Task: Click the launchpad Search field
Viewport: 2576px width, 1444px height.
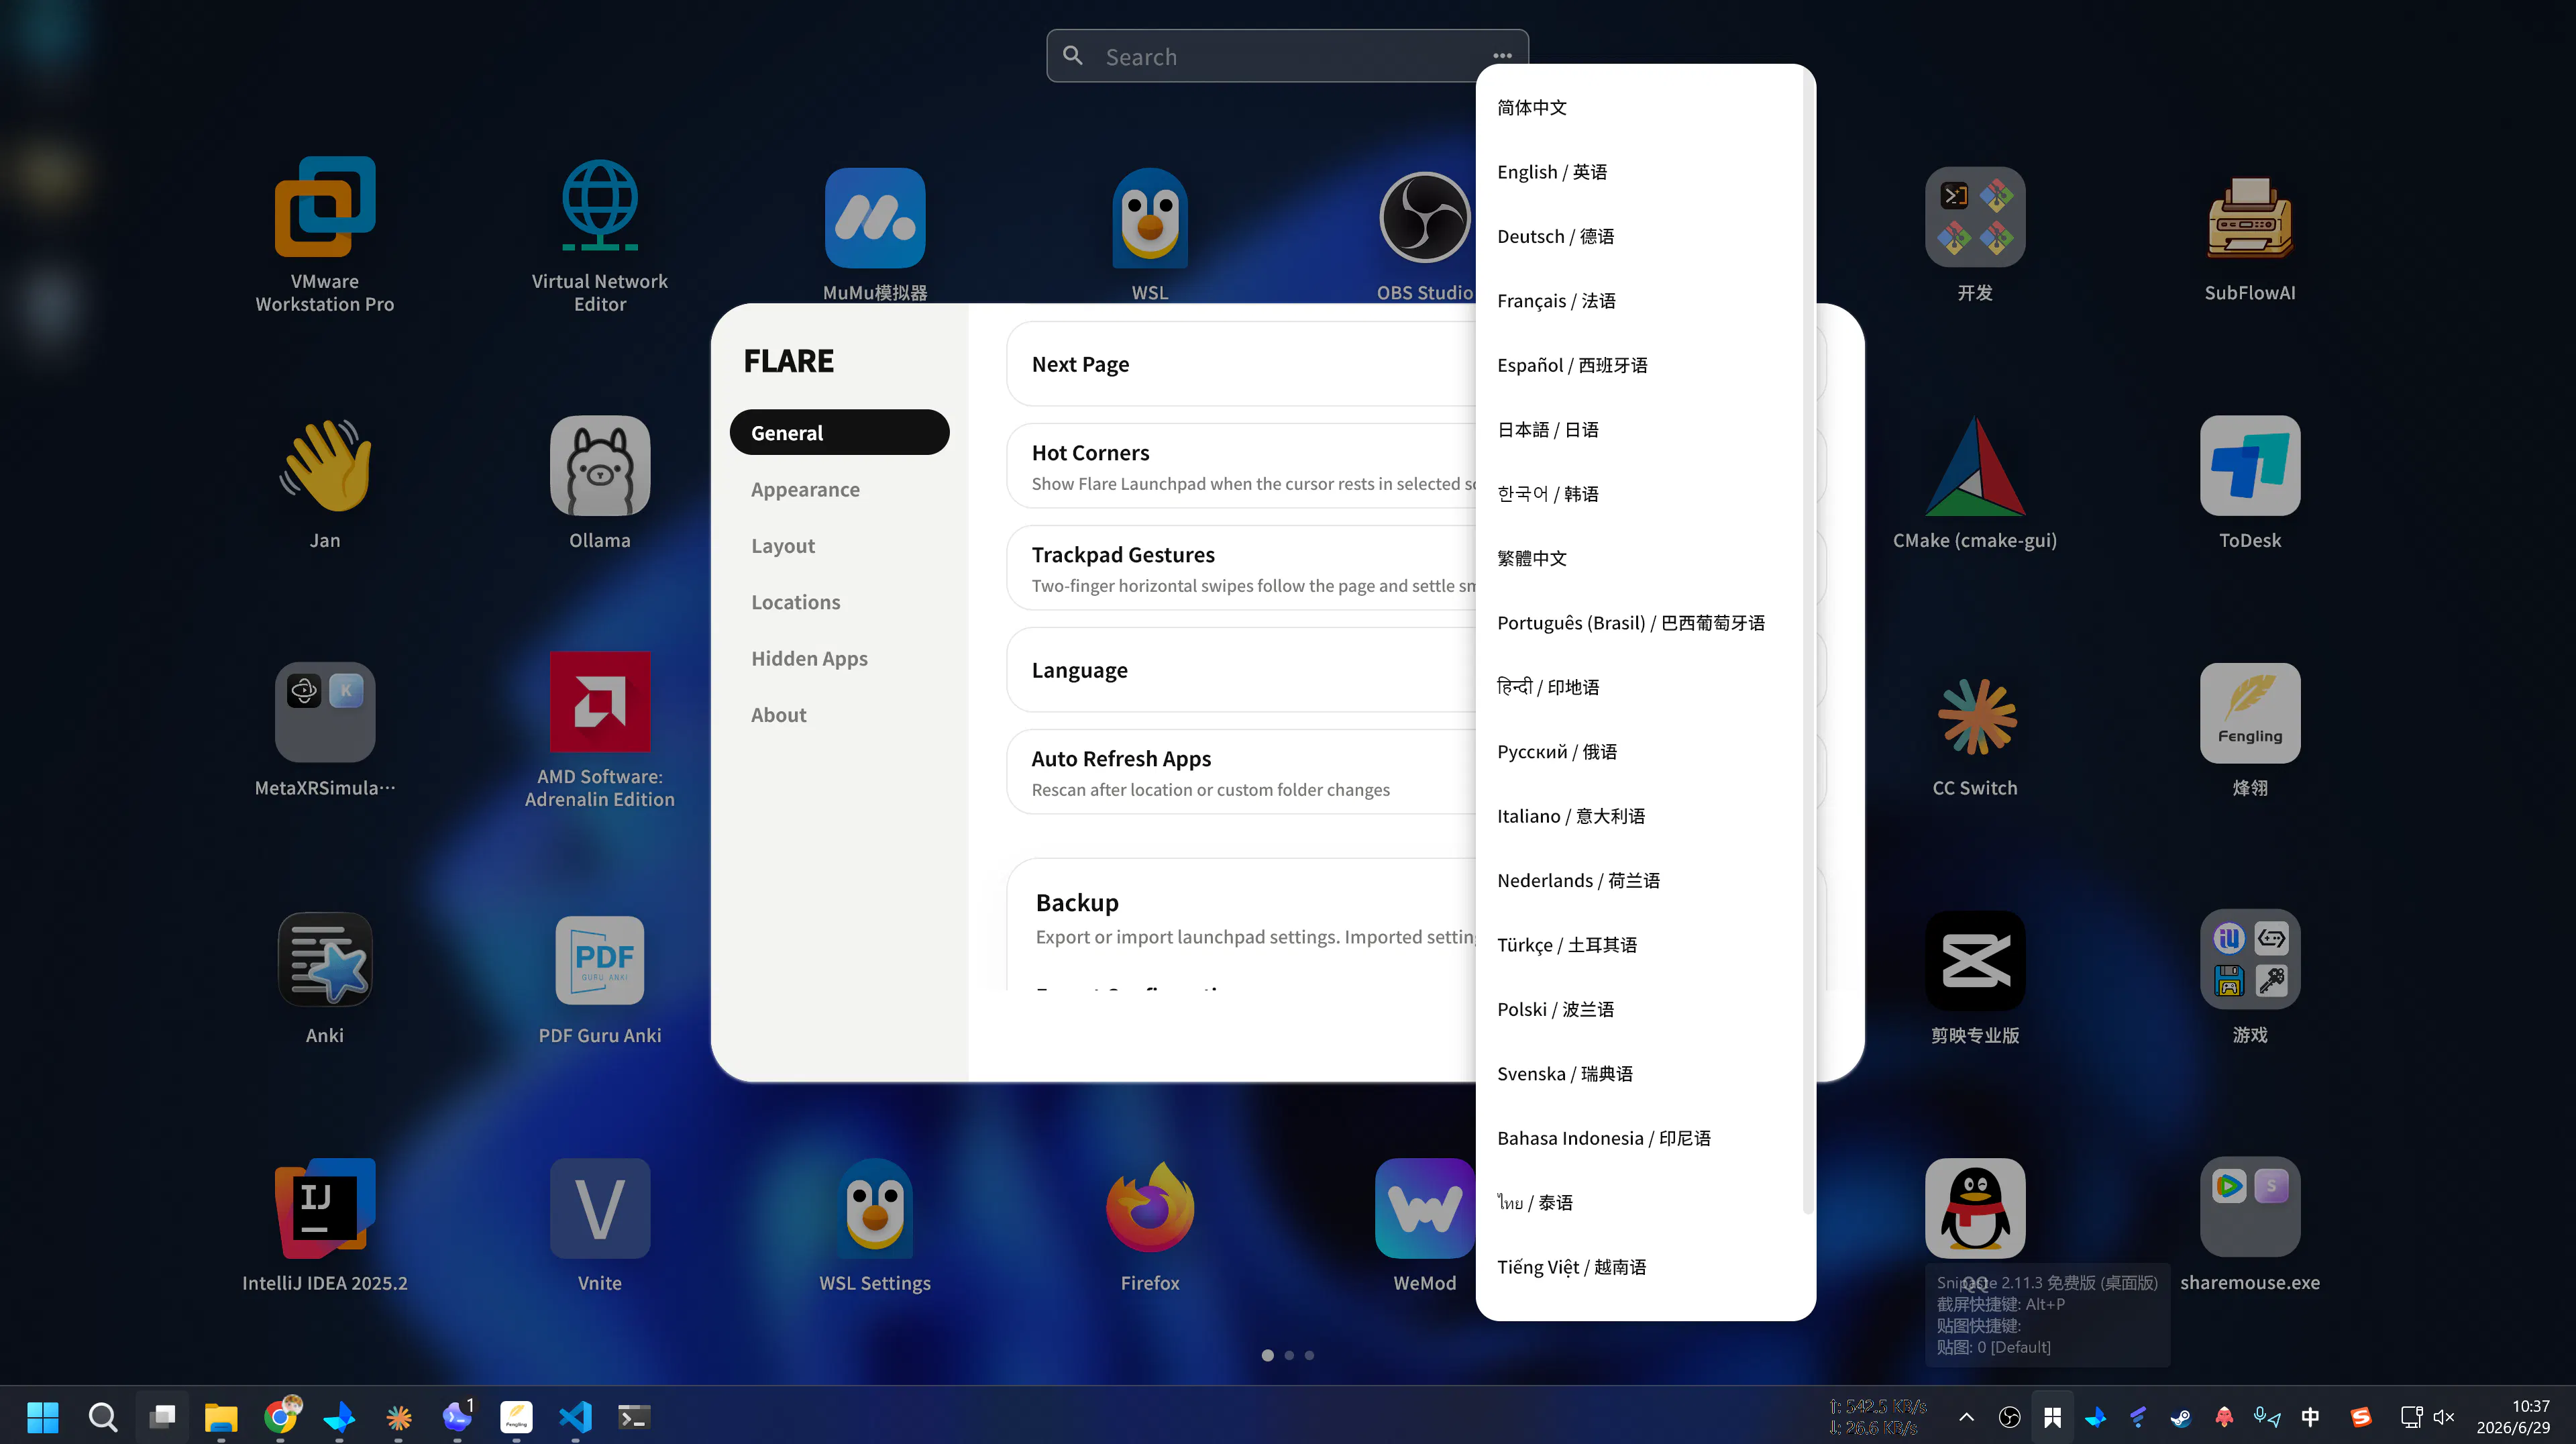Action: click(1287, 56)
